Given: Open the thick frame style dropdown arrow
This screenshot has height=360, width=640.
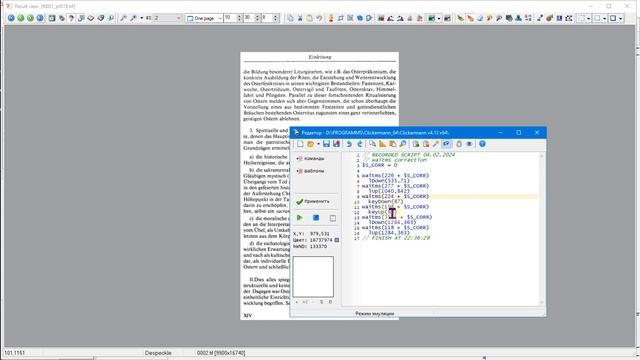Looking at the screenshot, I should (x=620, y=18).
